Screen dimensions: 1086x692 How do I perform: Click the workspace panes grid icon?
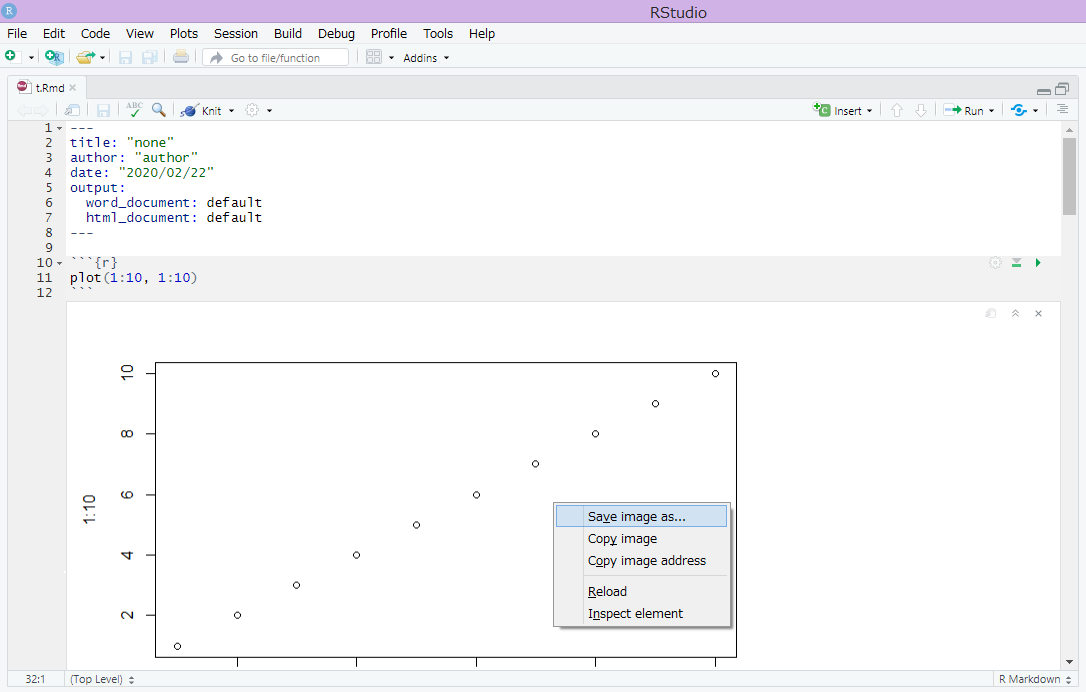click(x=374, y=57)
